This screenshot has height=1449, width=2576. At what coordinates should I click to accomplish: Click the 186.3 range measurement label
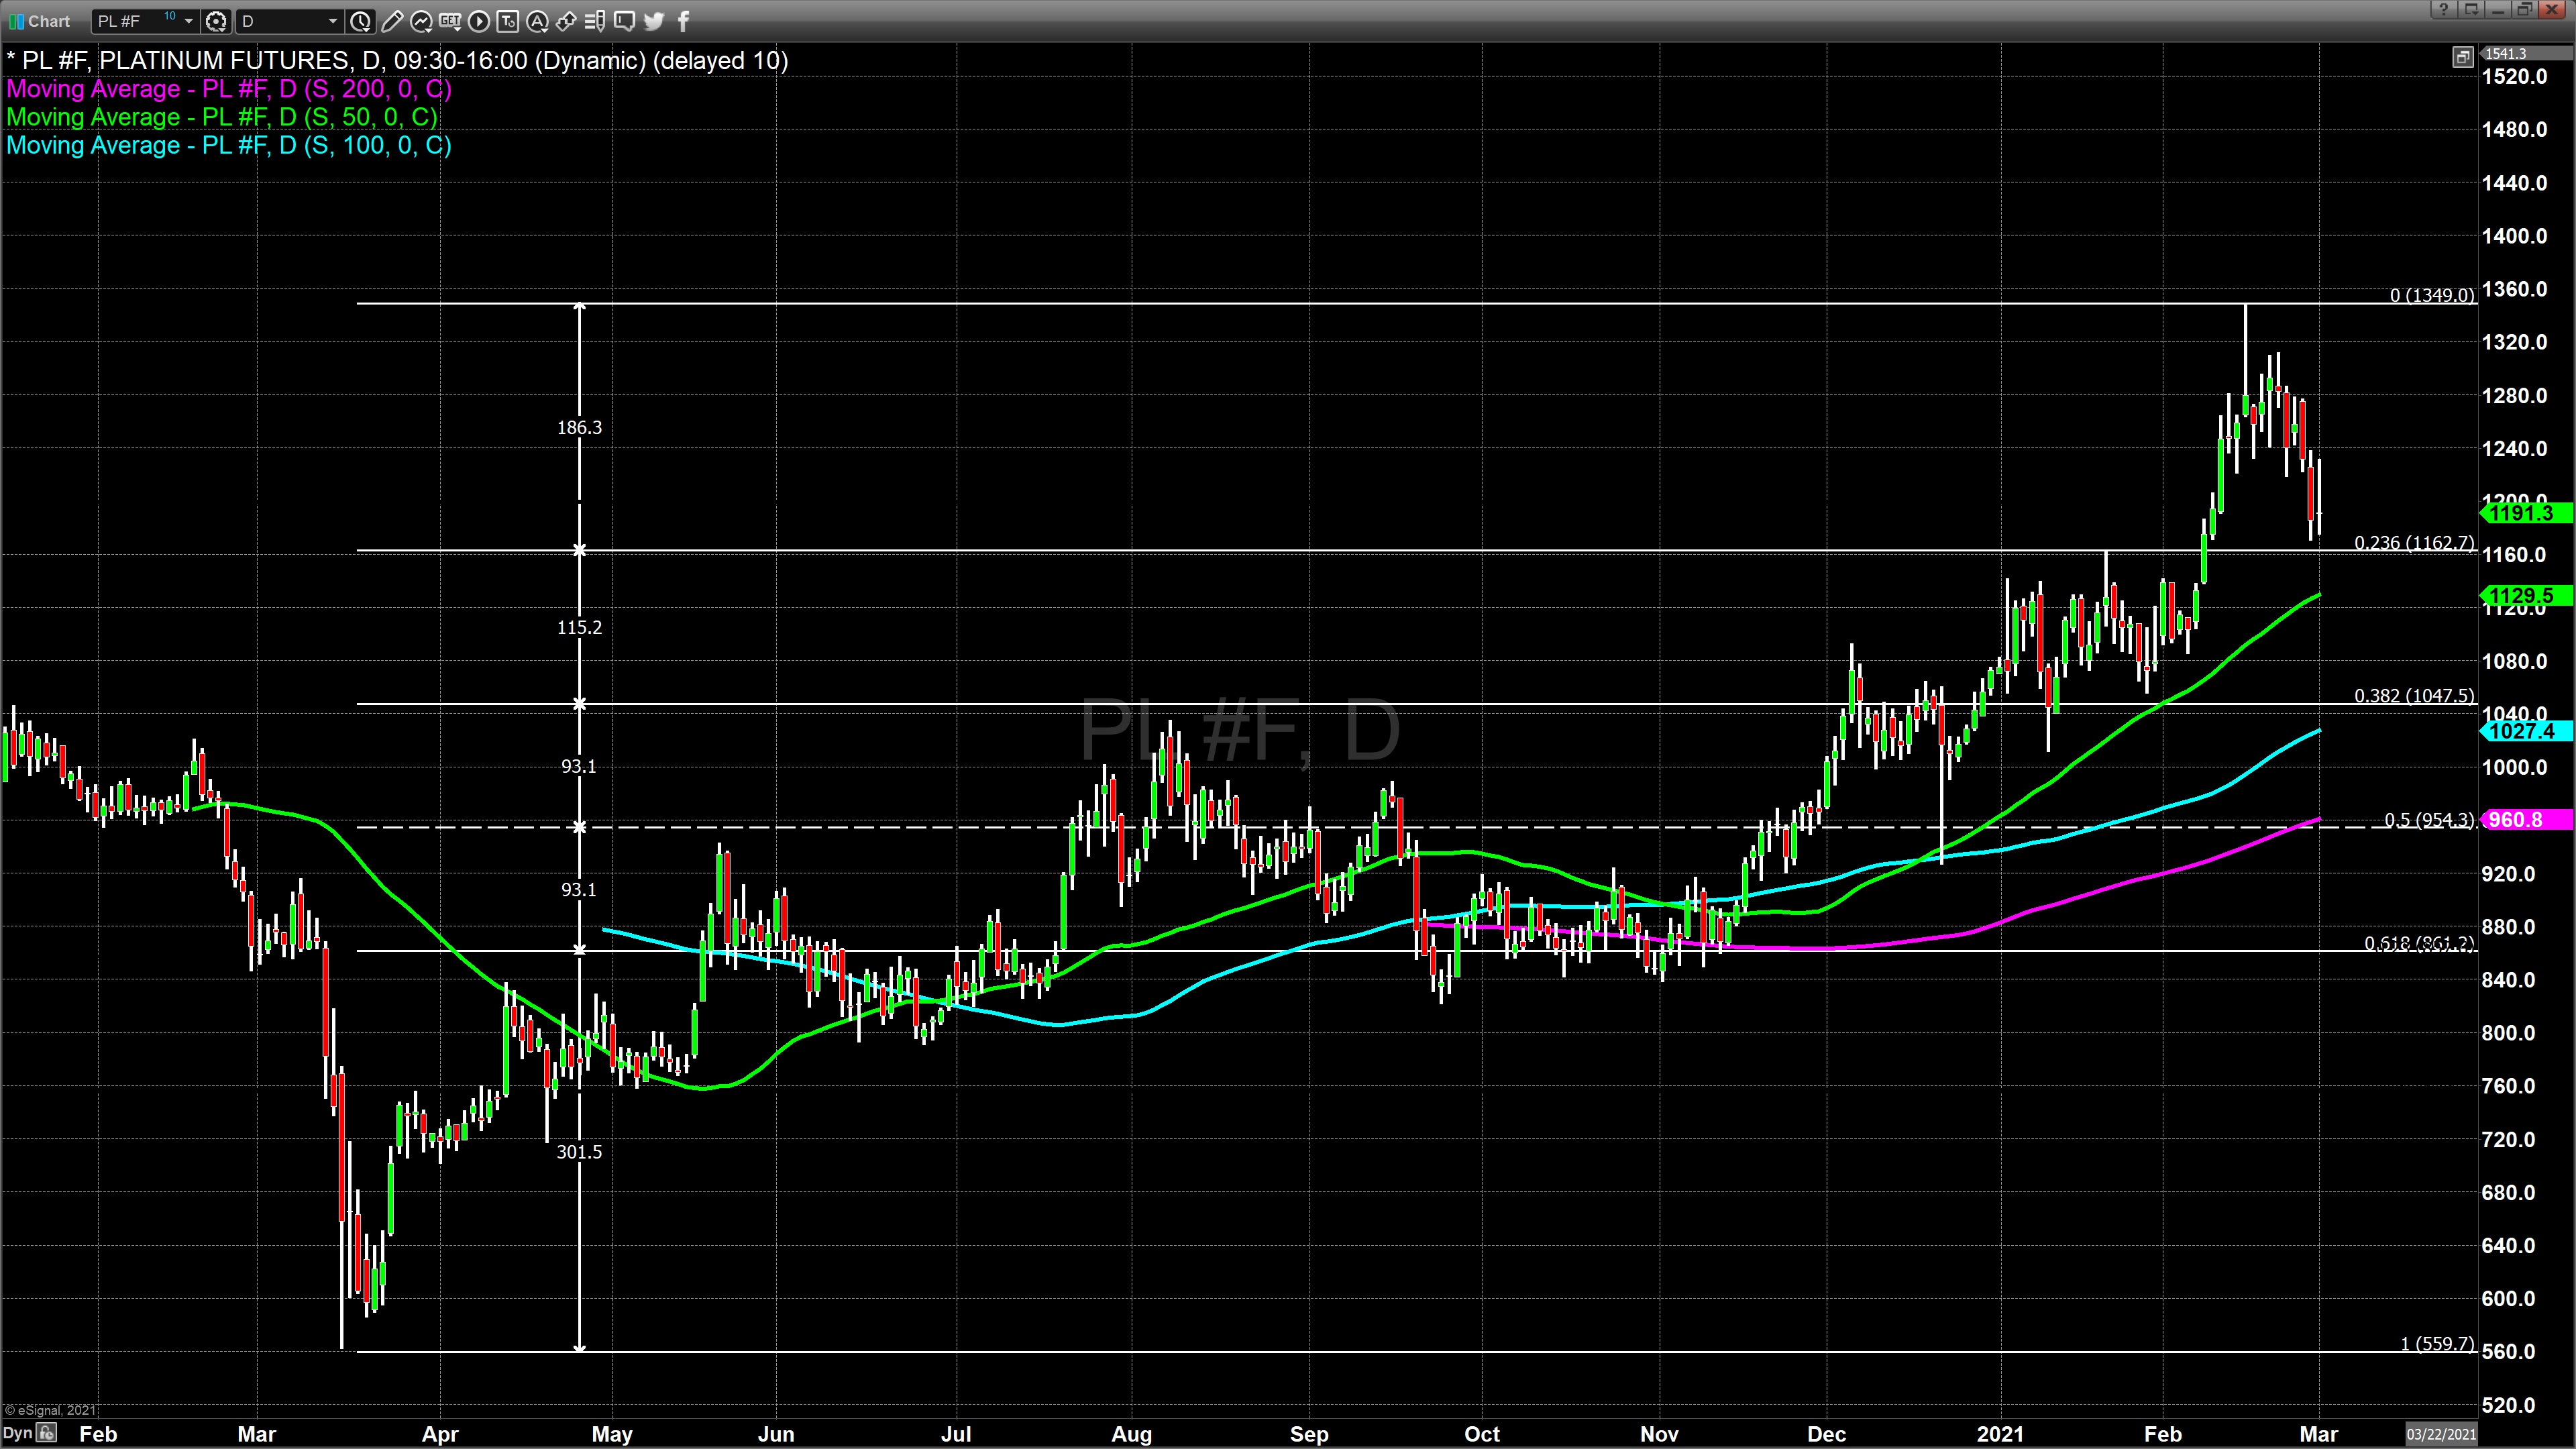point(580,428)
